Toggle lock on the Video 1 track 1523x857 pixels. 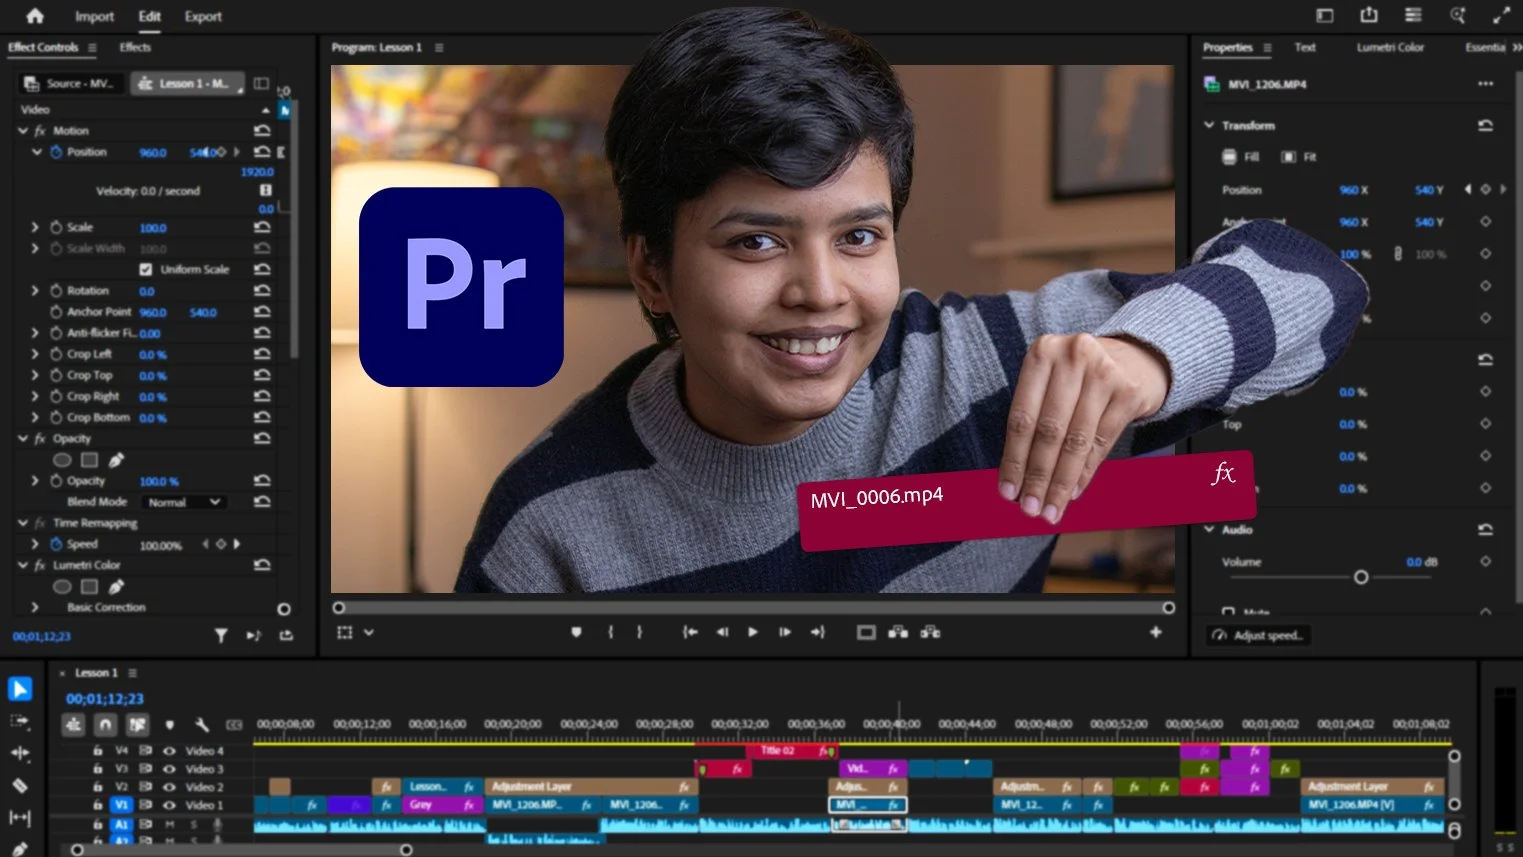pyautogui.click(x=98, y=805)
